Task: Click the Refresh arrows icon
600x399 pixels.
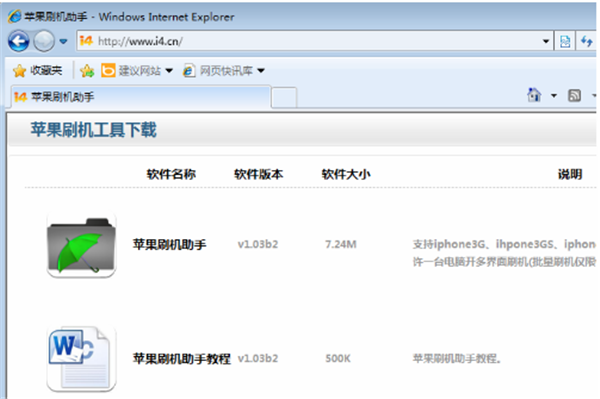Action: tap(587, 41)
